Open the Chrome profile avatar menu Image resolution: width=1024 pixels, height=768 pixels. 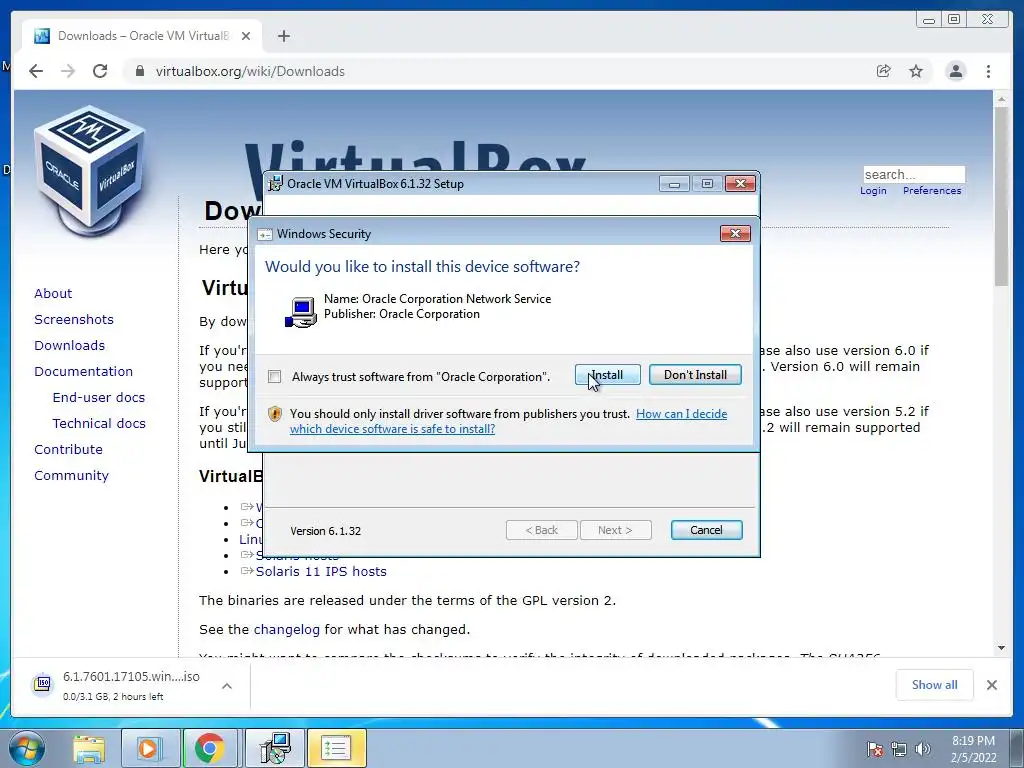click(956, 71)
